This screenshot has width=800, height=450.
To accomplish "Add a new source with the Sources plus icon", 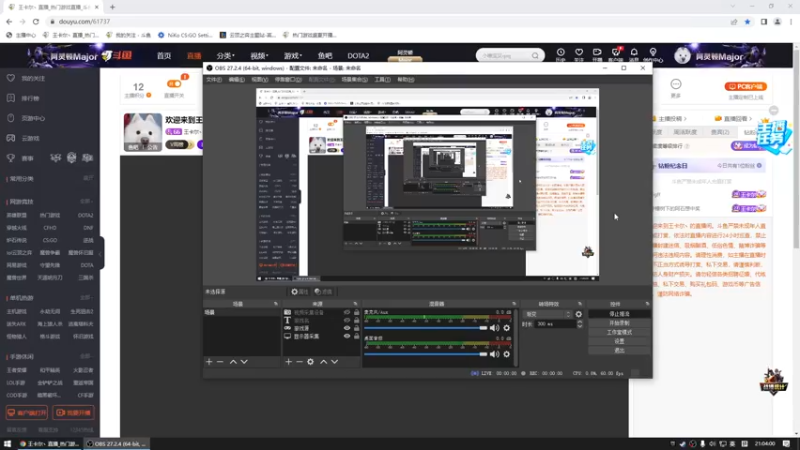I will click(x=288, y=362).
